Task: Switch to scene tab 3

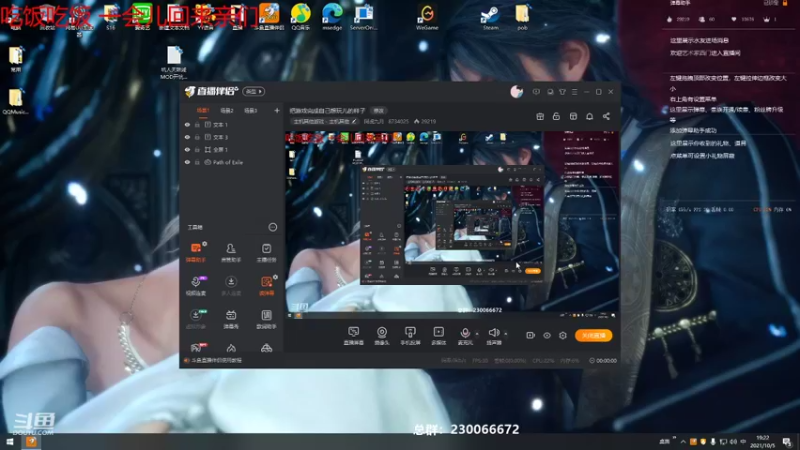Action: (250, 110)
